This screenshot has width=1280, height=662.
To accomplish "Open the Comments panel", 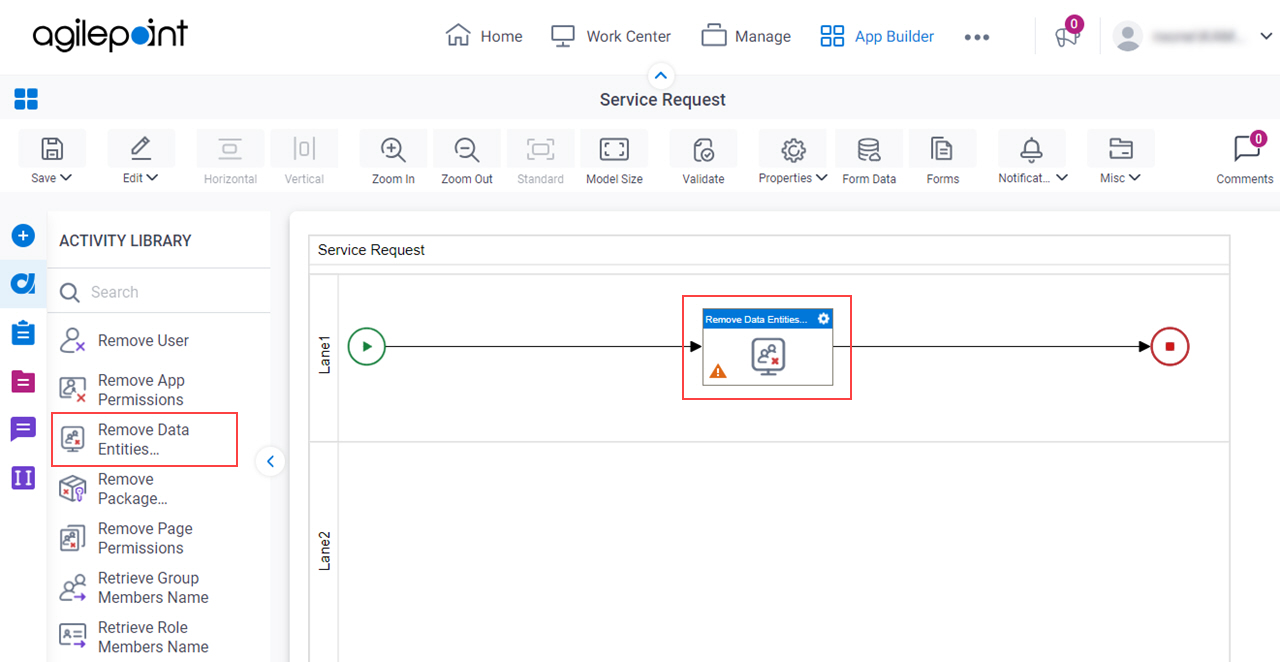I will tap(1245, 159).
